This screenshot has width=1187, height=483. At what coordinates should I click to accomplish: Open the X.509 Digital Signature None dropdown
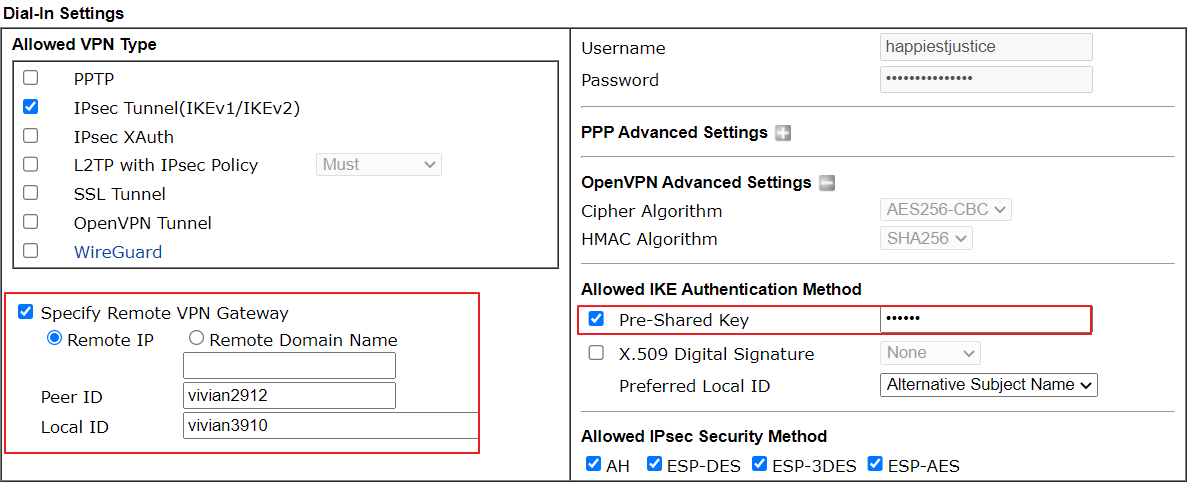[930, 353]
